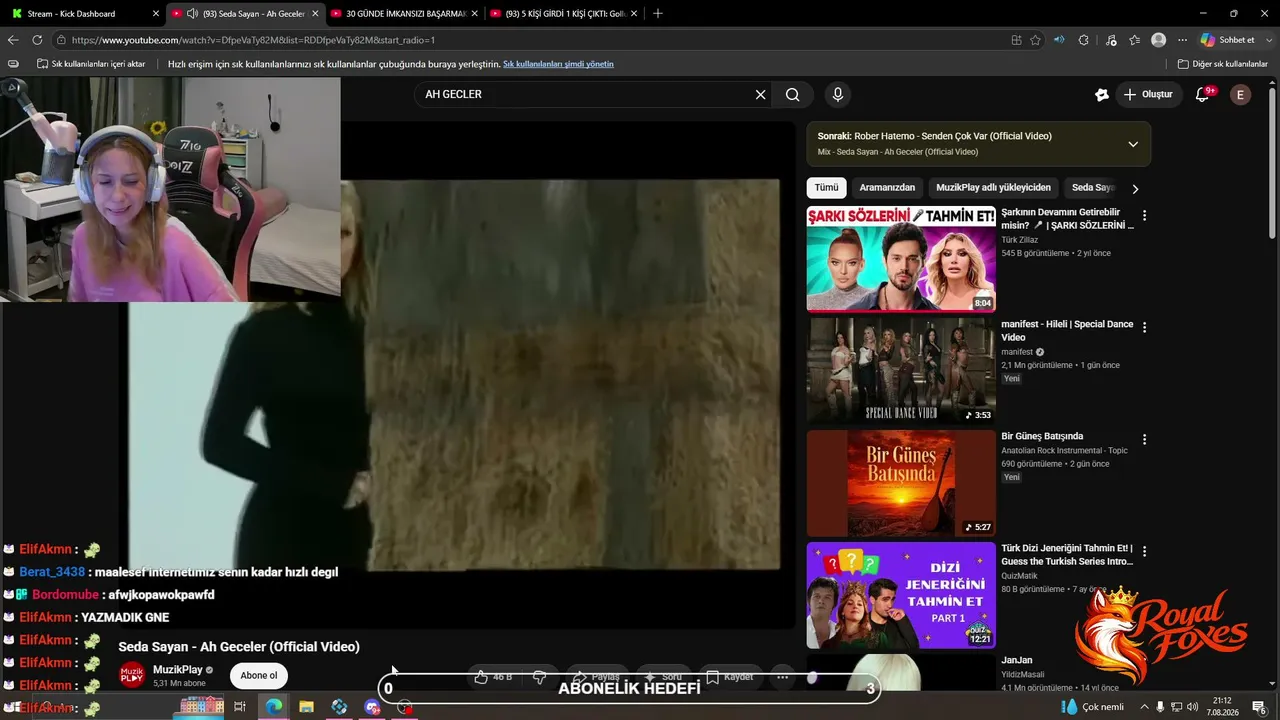
Task: Expand the Sonraki mix playlist panel
Action: pos(1133,144)
